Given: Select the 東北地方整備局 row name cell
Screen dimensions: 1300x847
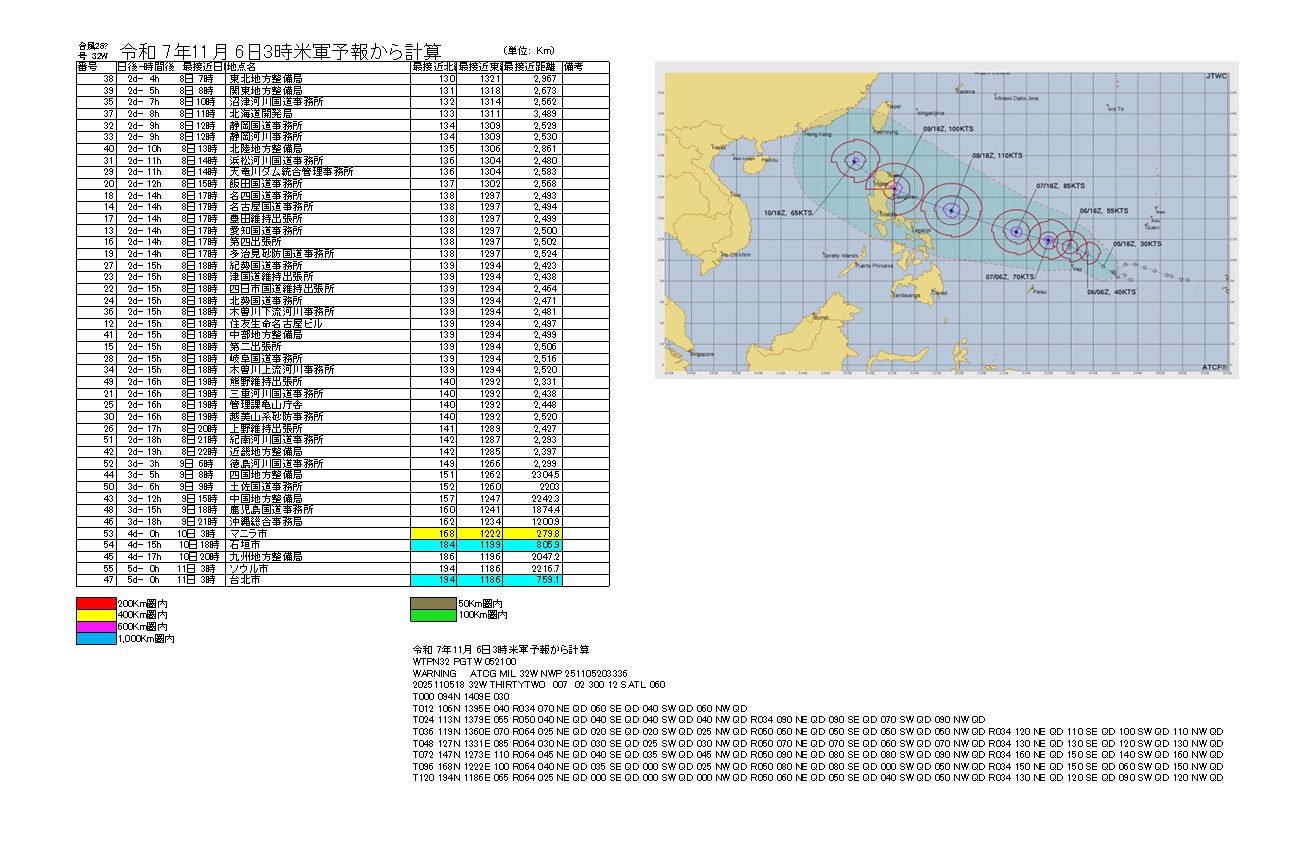Looking at the screenshot, I should pyautogui.click(x=318, y=78).
